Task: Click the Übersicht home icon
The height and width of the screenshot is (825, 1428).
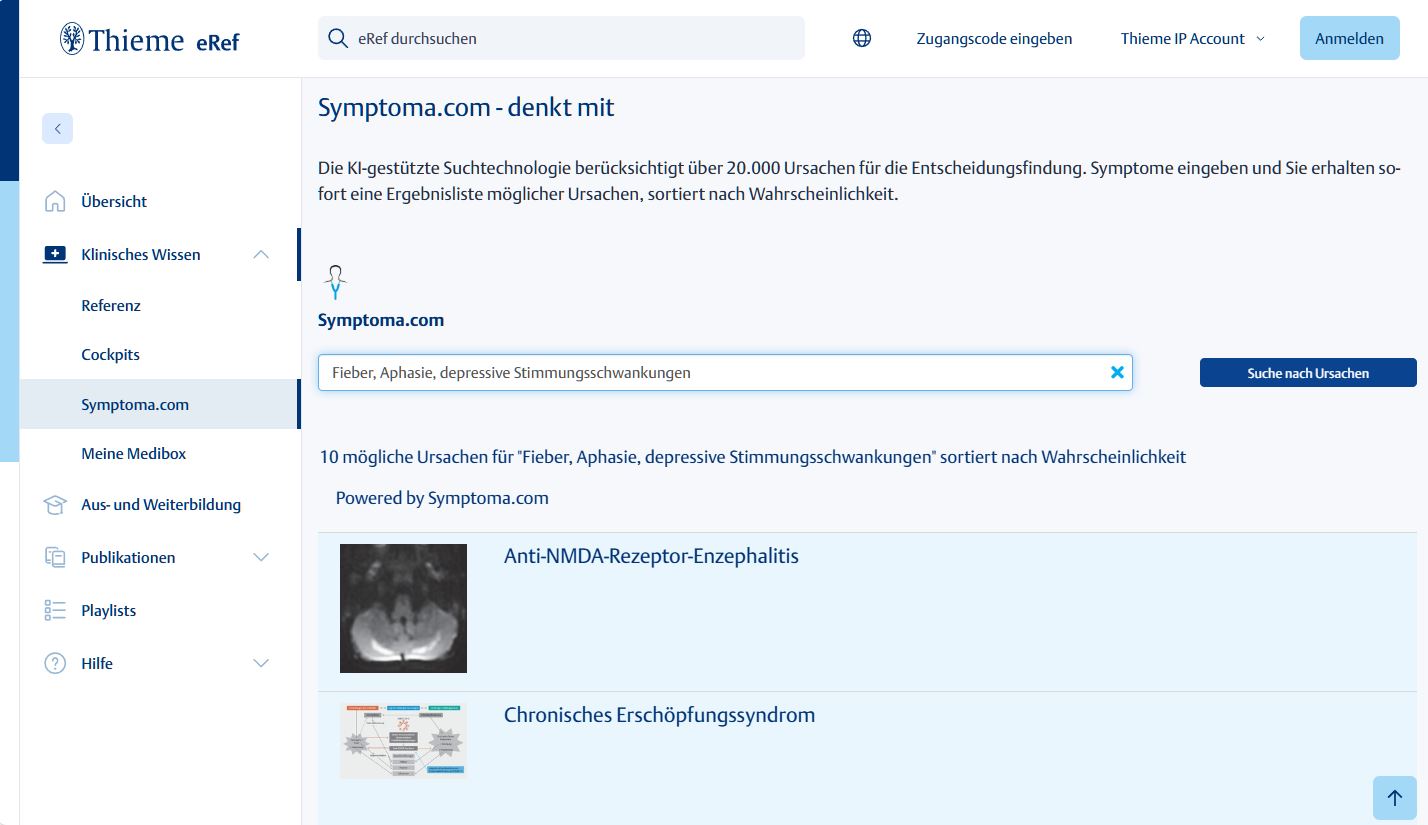Action: point(55,201)
